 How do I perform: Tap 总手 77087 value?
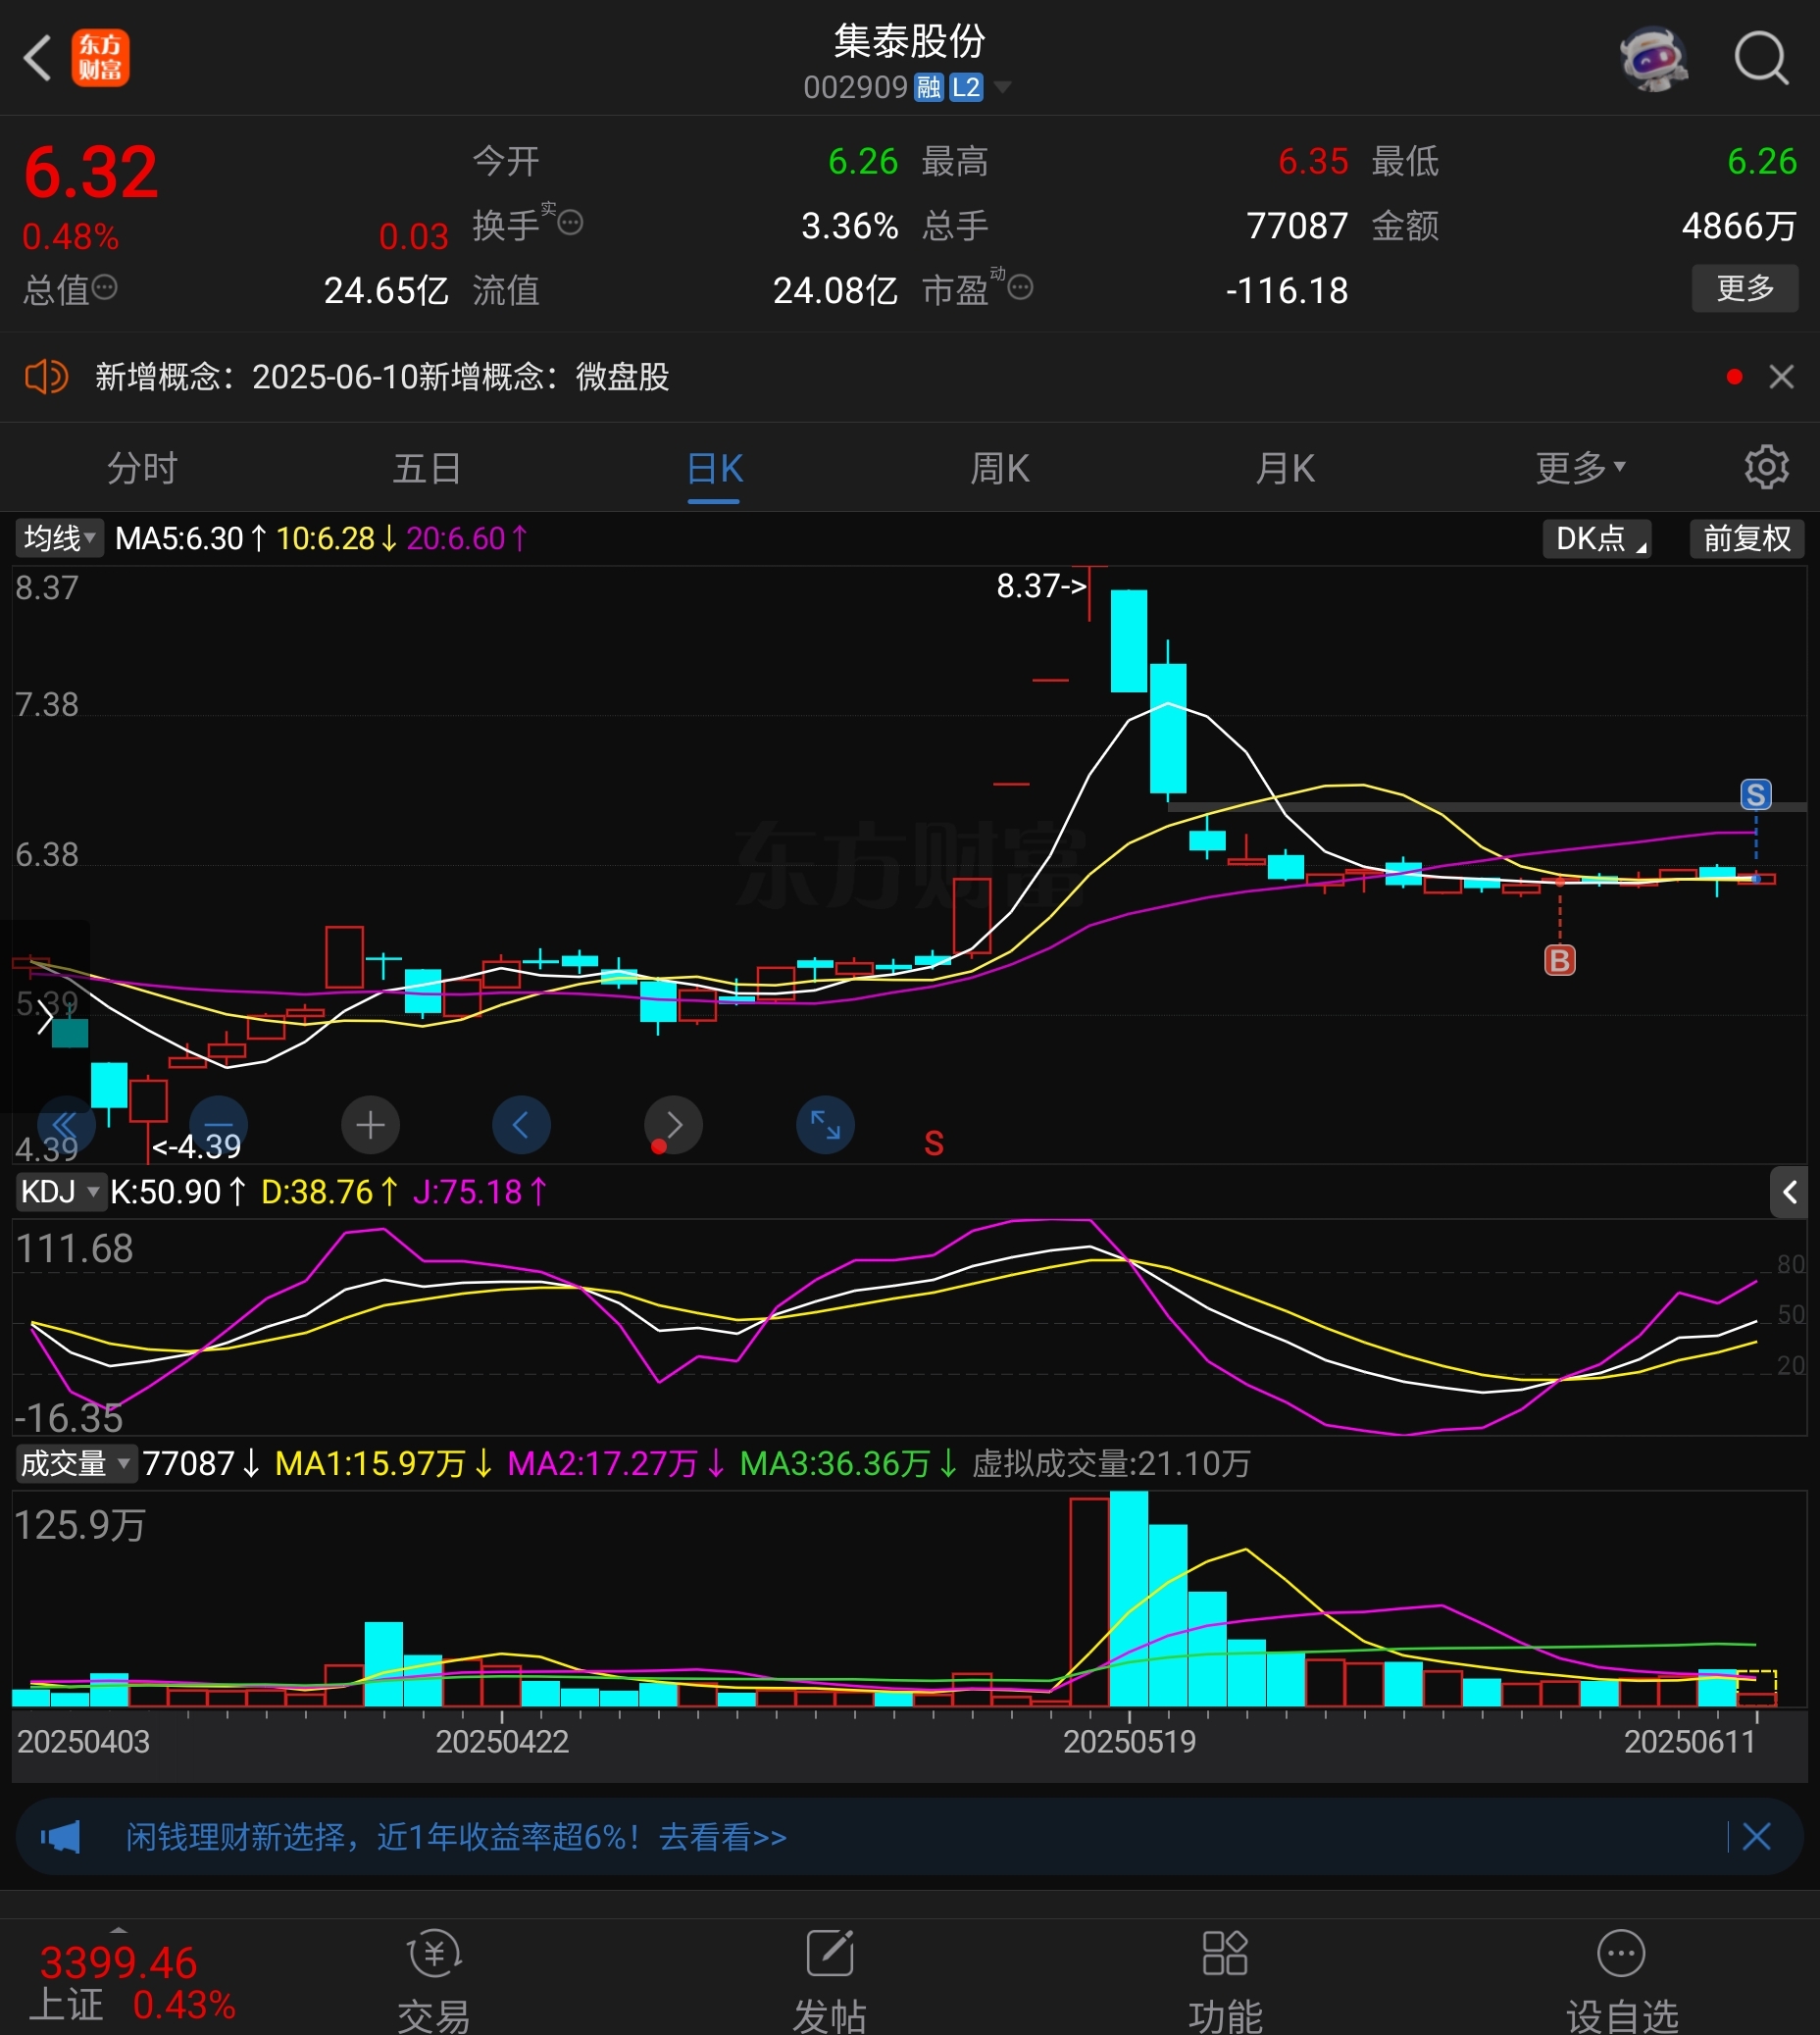pyautogui.click(x=1297, y=226)
